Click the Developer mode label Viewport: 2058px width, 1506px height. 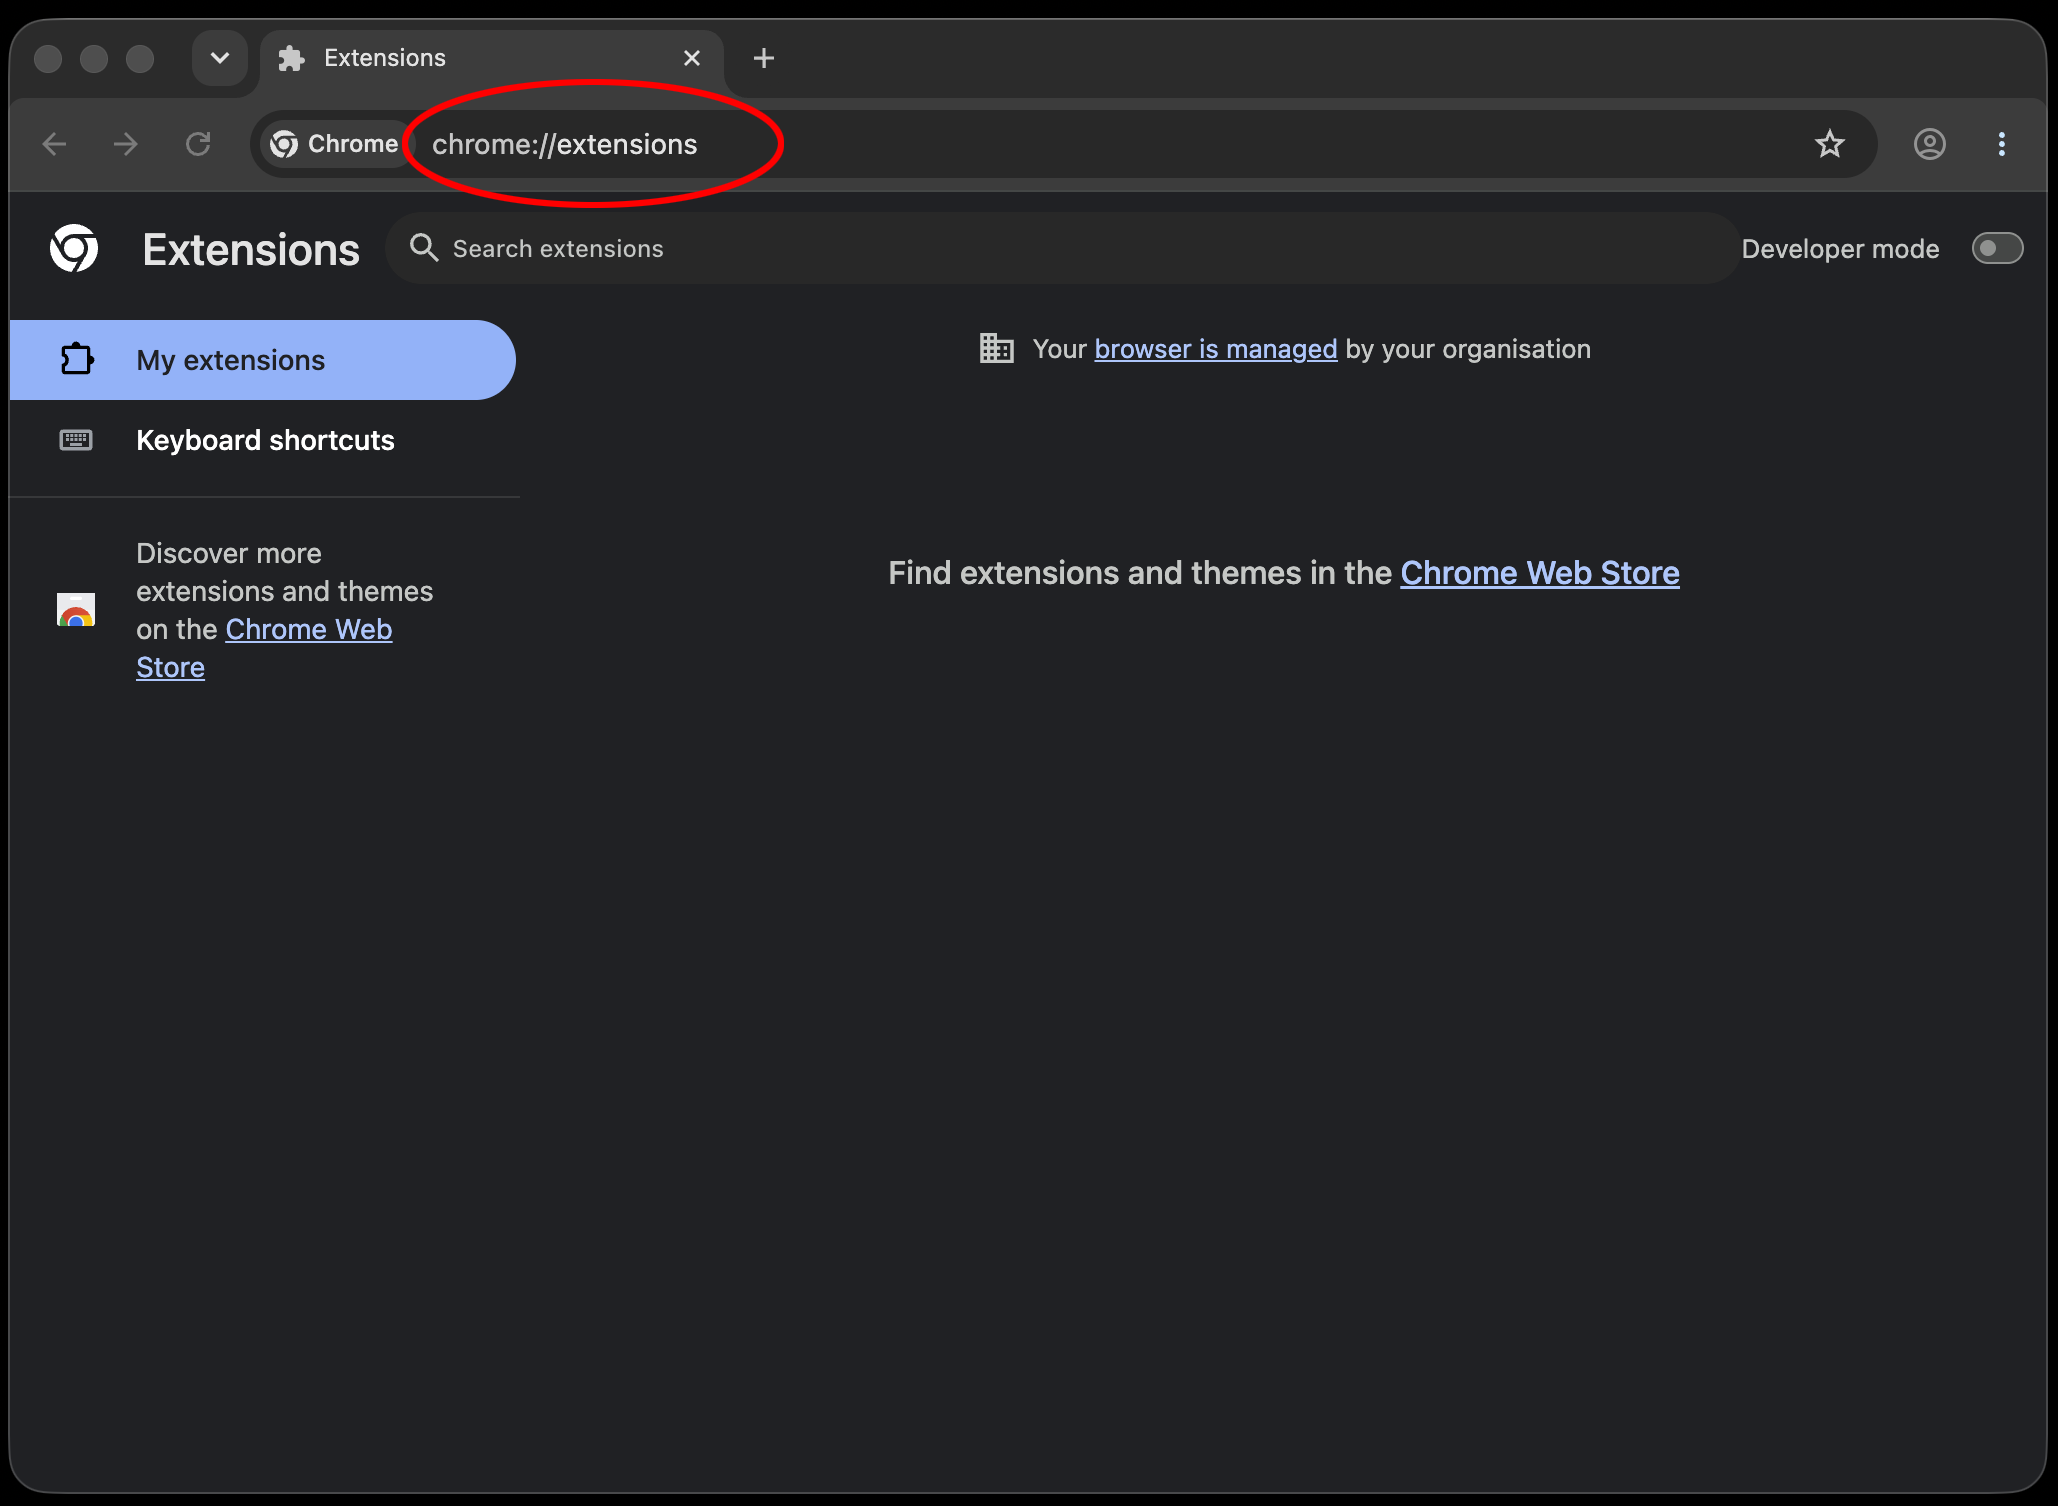click(x=1840, y=249)
